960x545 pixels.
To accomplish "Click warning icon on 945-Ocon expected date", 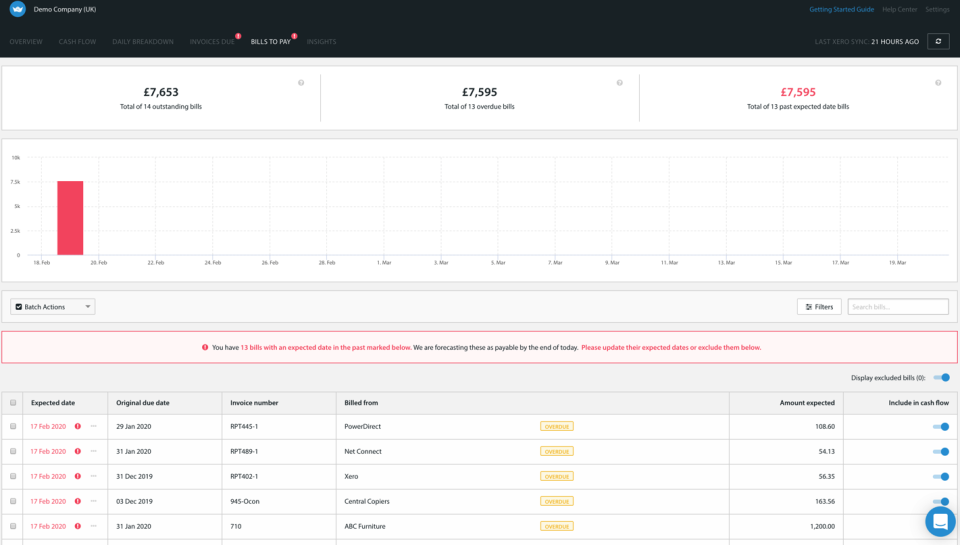I will pos(78,501).
